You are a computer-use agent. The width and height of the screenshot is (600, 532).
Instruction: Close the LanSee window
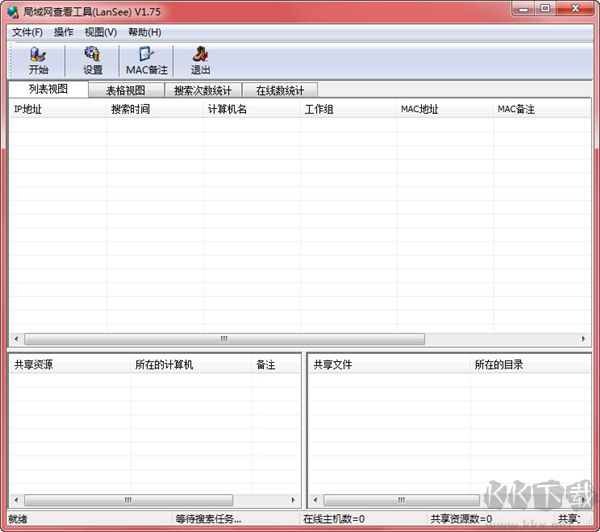(575, 8)
